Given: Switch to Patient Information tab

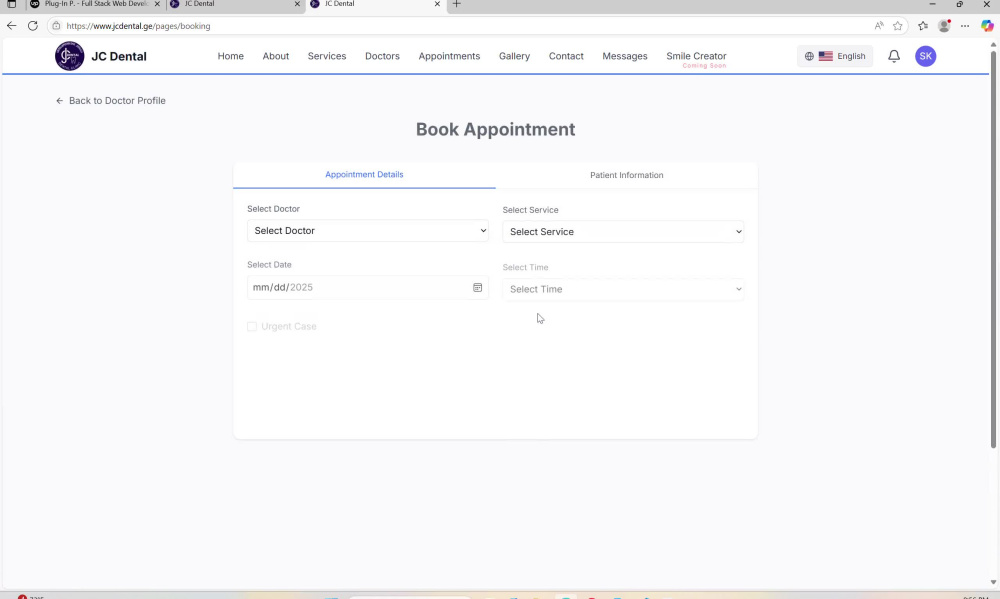Looking at the screenshot, I should coord(626,175).
